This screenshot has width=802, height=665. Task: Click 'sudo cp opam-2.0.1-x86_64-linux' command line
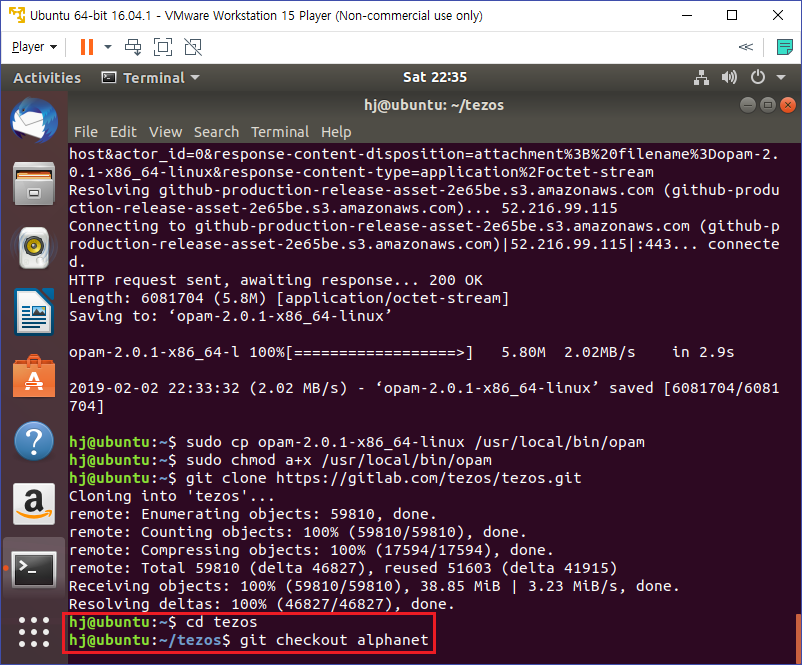pos(357,442)
